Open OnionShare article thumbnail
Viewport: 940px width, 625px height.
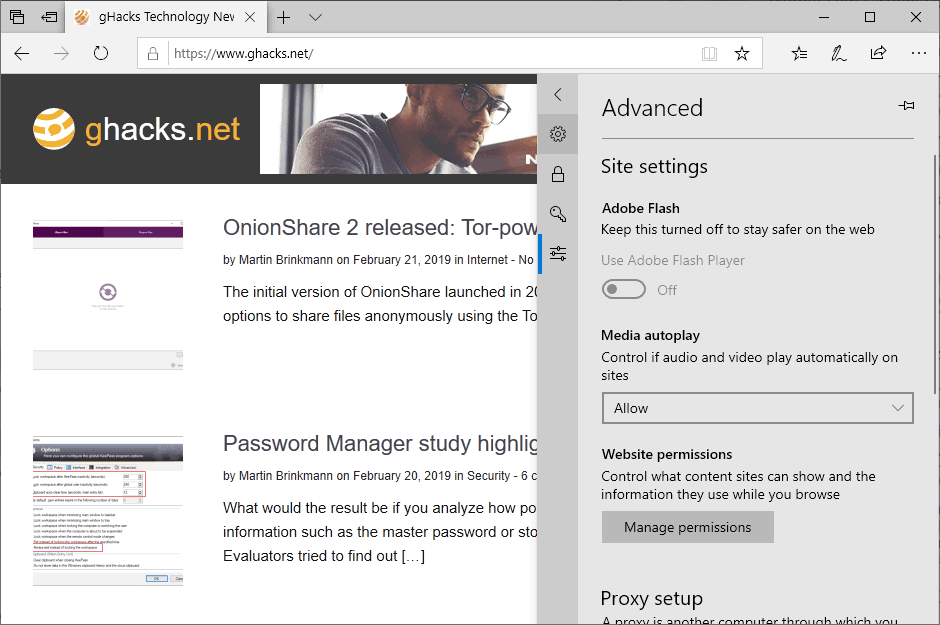tap(108, 295)
